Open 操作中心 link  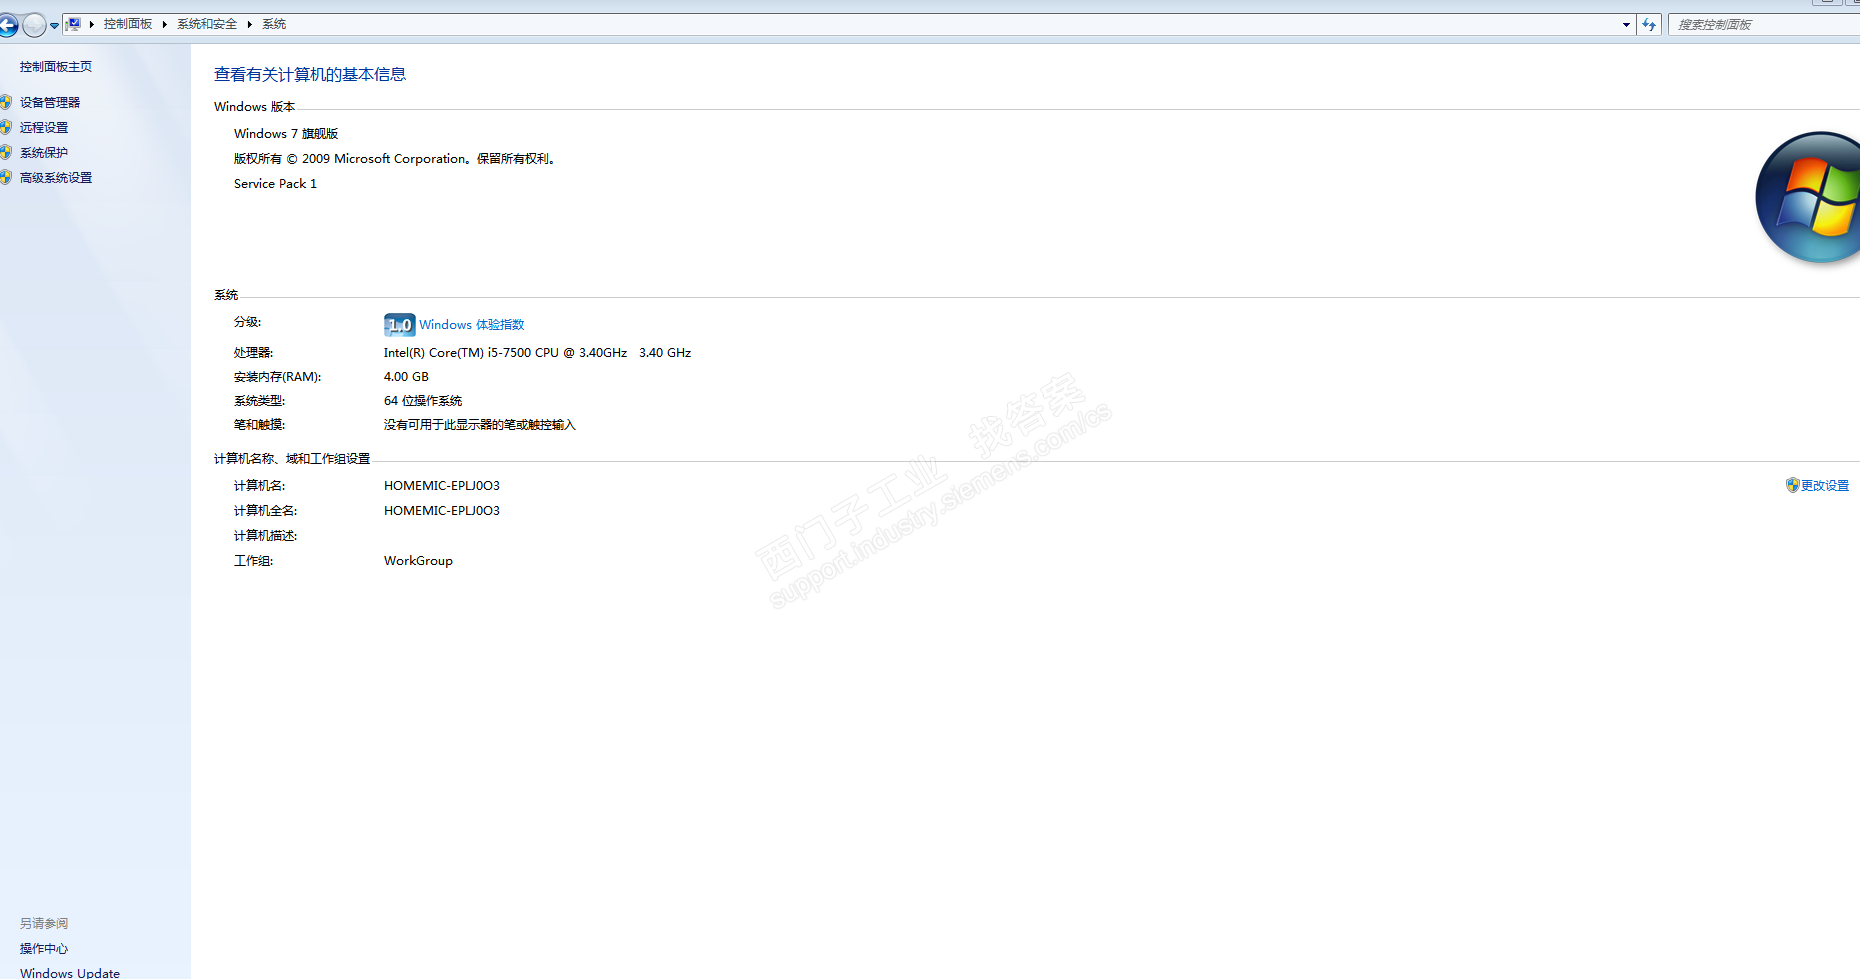point(44,949)
